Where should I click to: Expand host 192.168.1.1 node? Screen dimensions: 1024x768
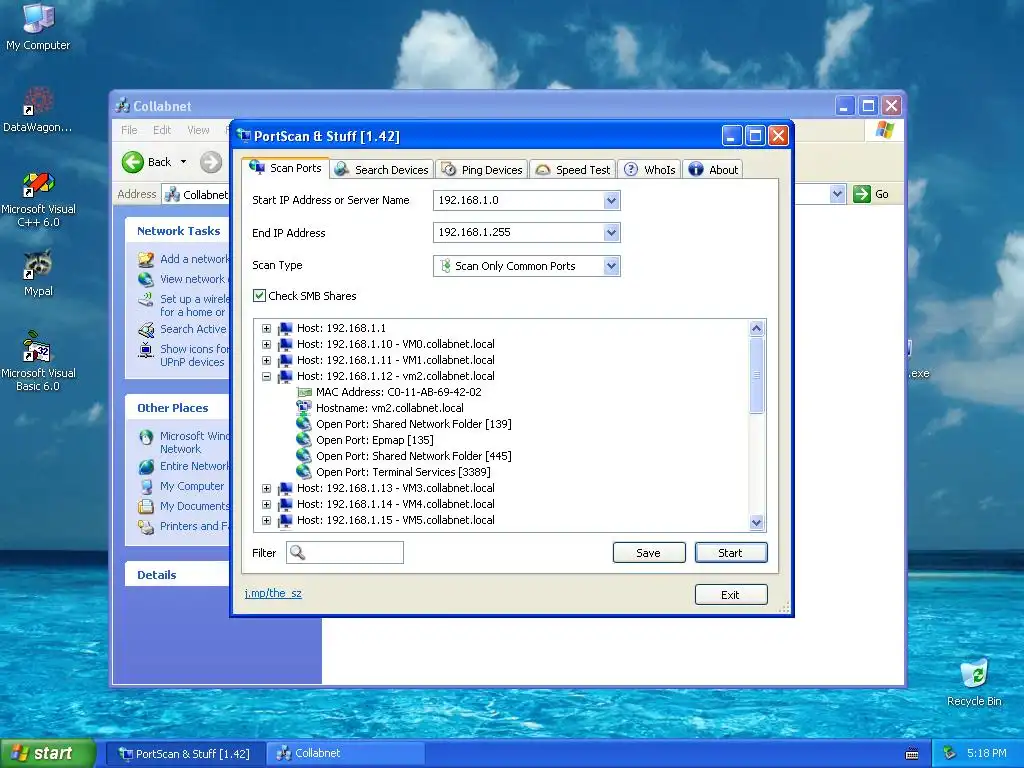coord(266,328)
